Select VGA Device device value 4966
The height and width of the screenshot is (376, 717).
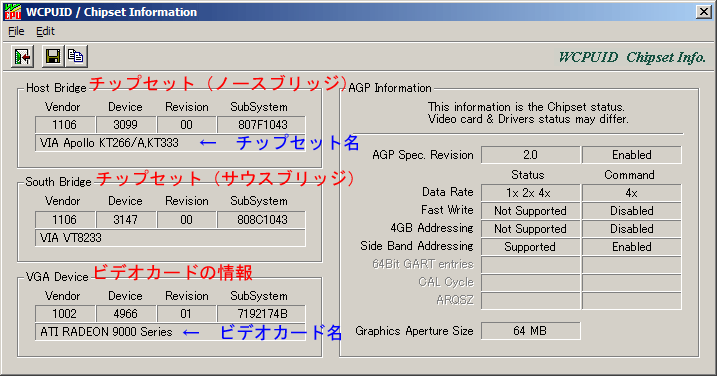pos(126,314)
